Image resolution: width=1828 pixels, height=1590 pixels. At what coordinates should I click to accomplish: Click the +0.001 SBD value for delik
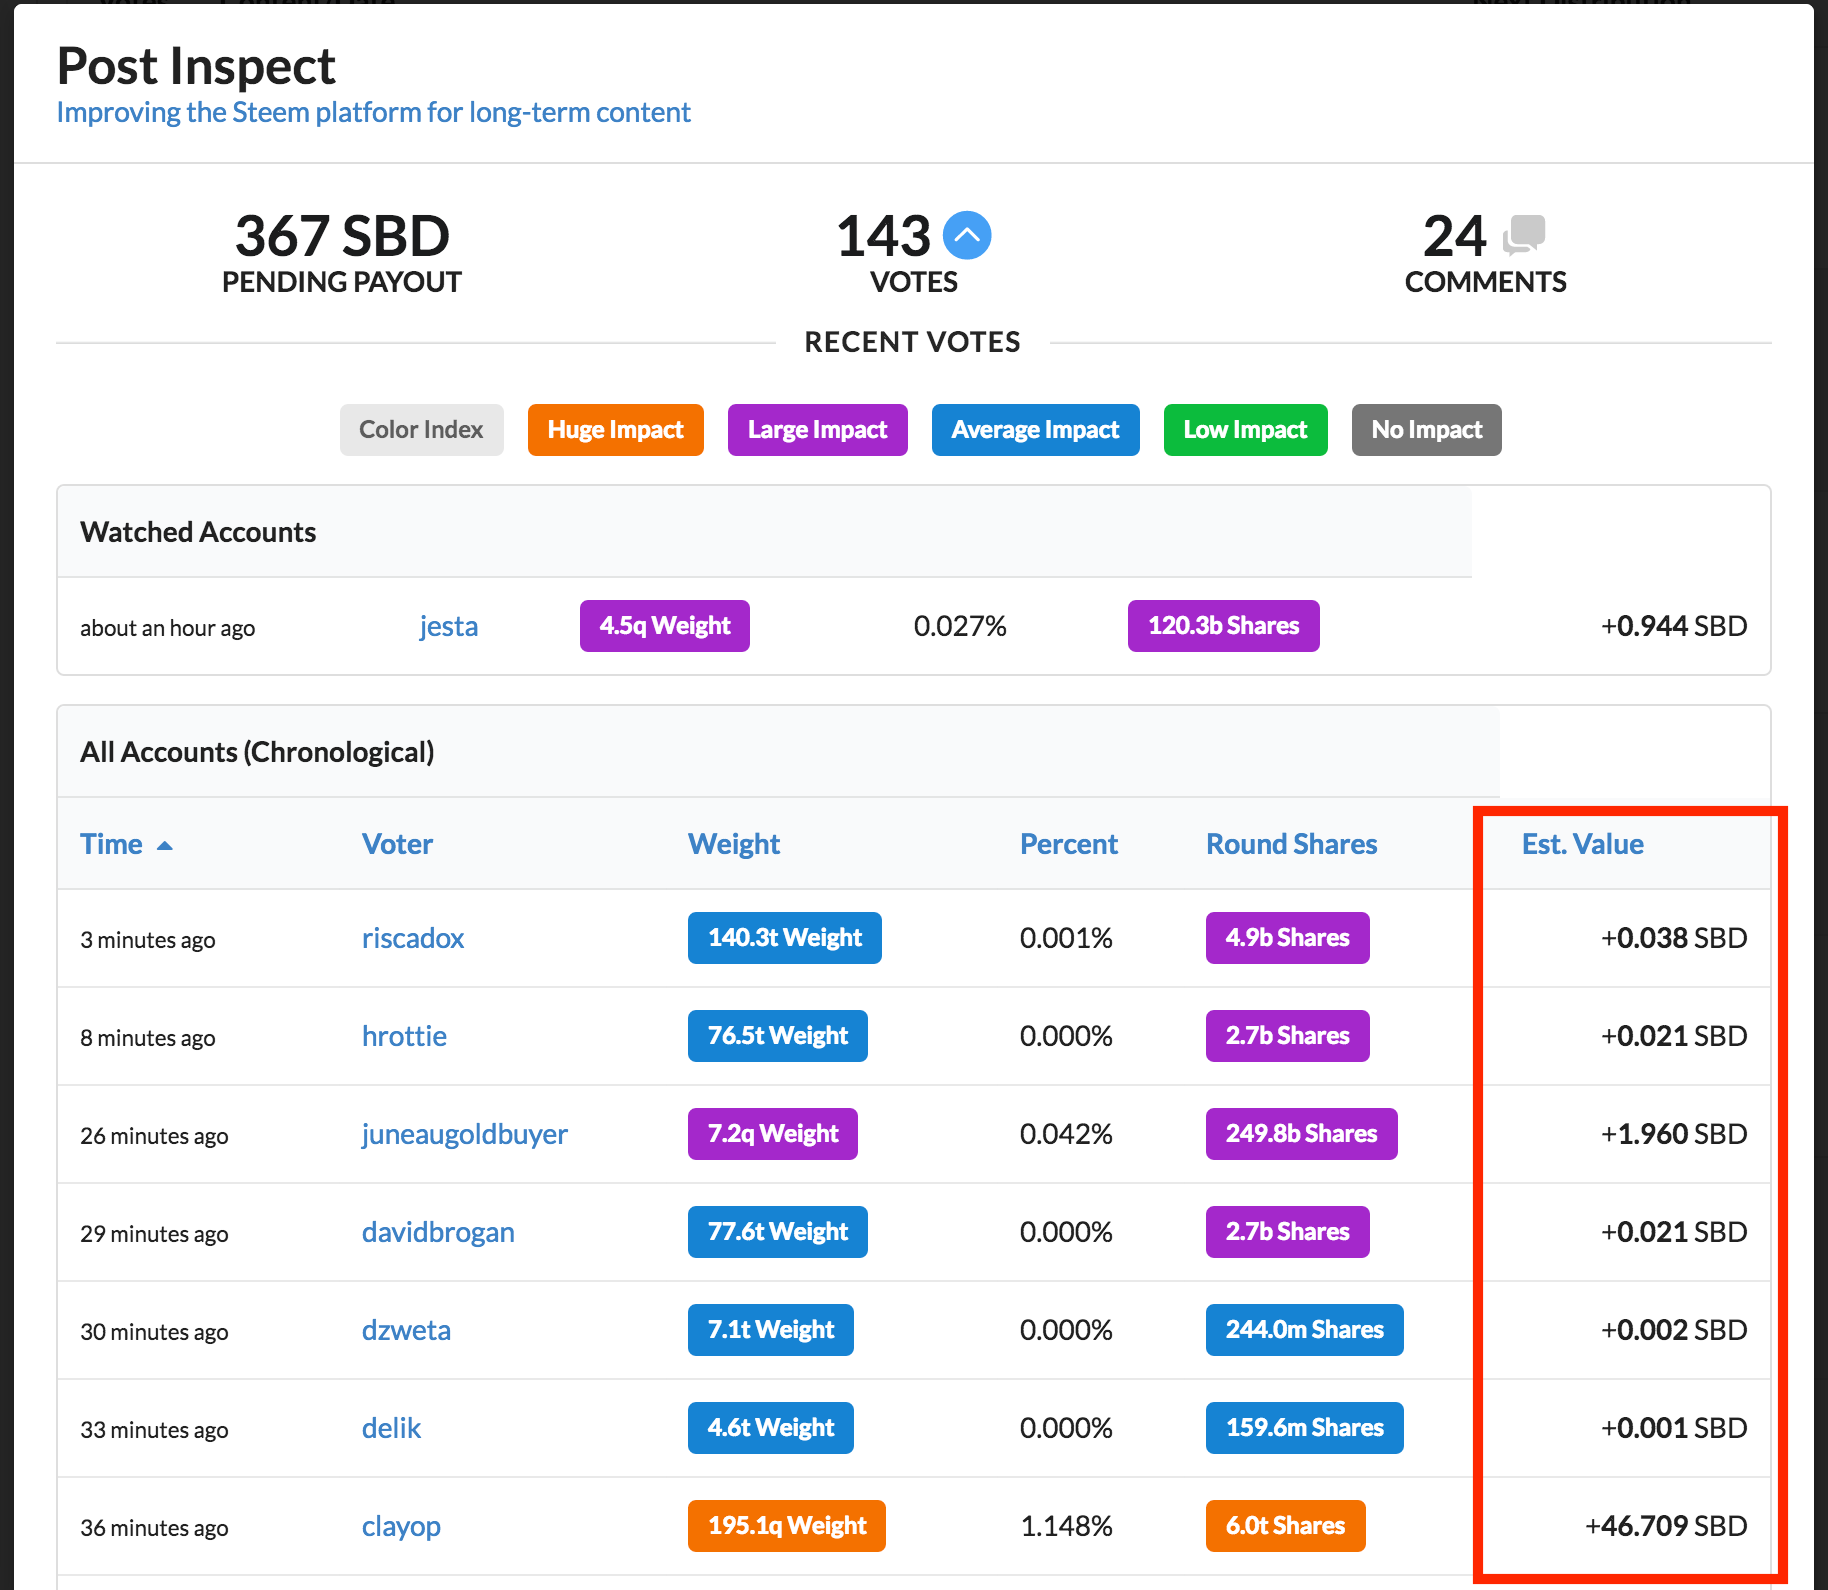click(1674, 1428)
